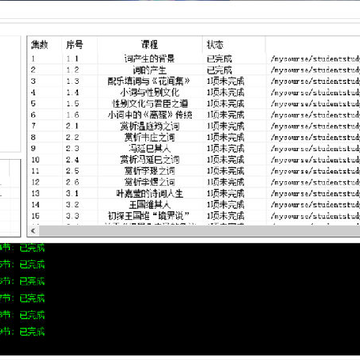Select course 赏析韦庄之词
Image resolution: width=360 pixels, height=360 pixels.
click(149, 137)
